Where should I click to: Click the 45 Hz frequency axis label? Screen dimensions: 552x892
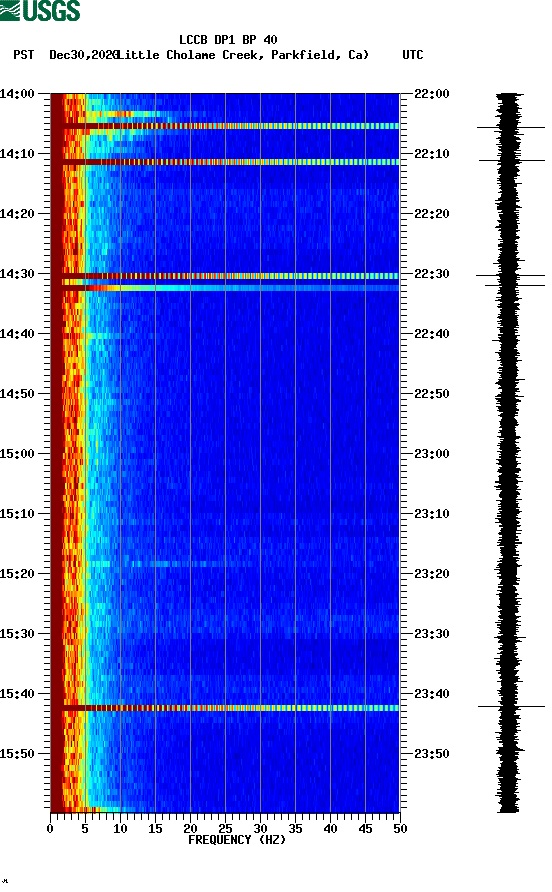pos(365,829)
